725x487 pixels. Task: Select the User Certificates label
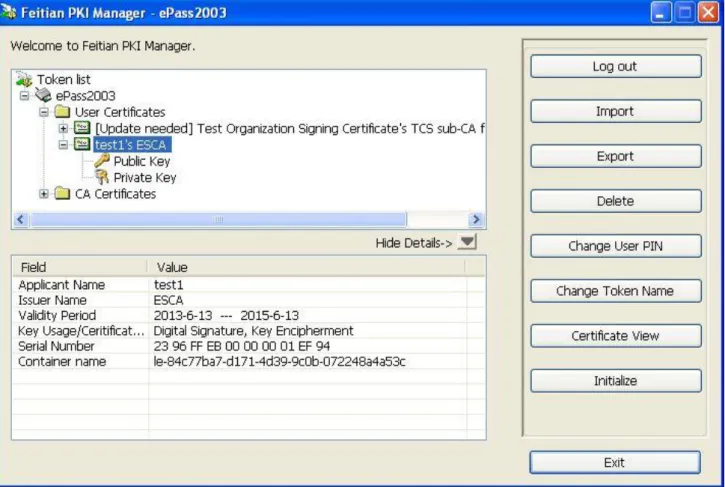coord(120,112)
